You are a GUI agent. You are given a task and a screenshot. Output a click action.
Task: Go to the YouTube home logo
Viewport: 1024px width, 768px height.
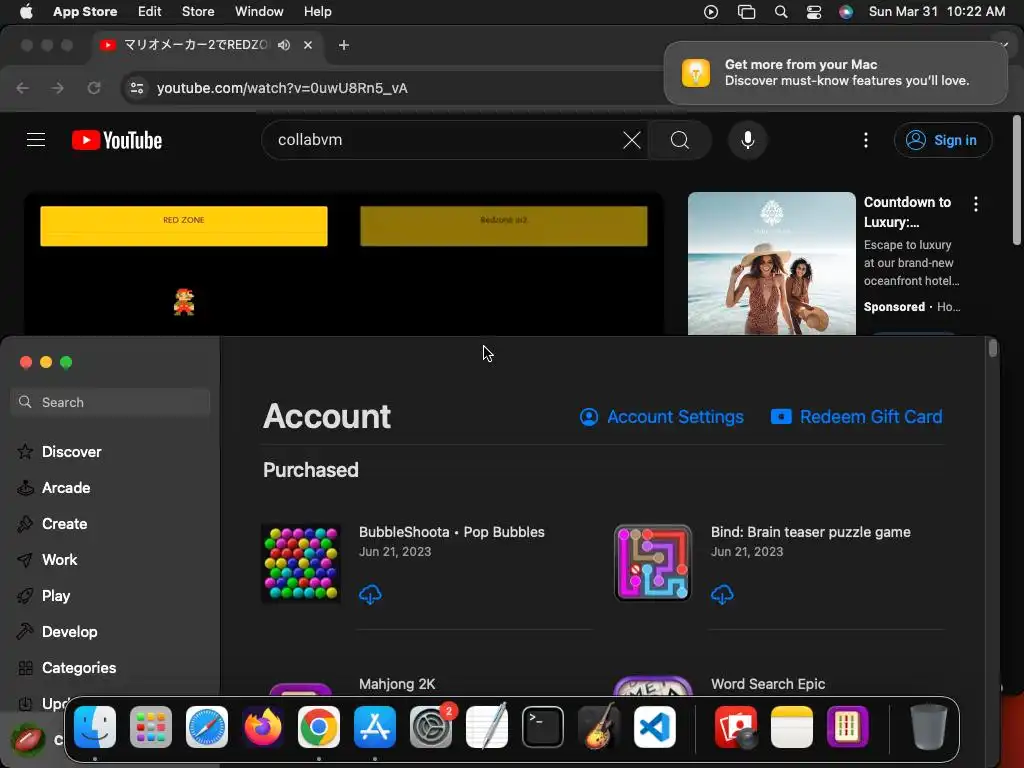click(x=117, y=140)
